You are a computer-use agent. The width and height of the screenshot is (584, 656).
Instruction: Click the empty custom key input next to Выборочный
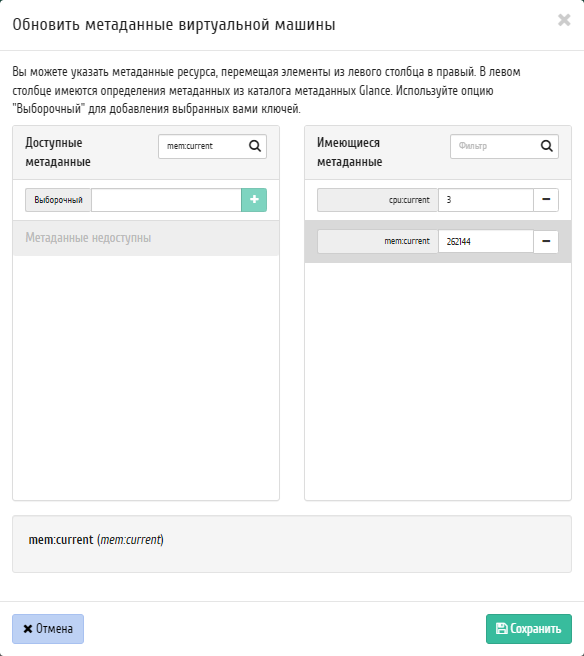(x=166, y=200)
